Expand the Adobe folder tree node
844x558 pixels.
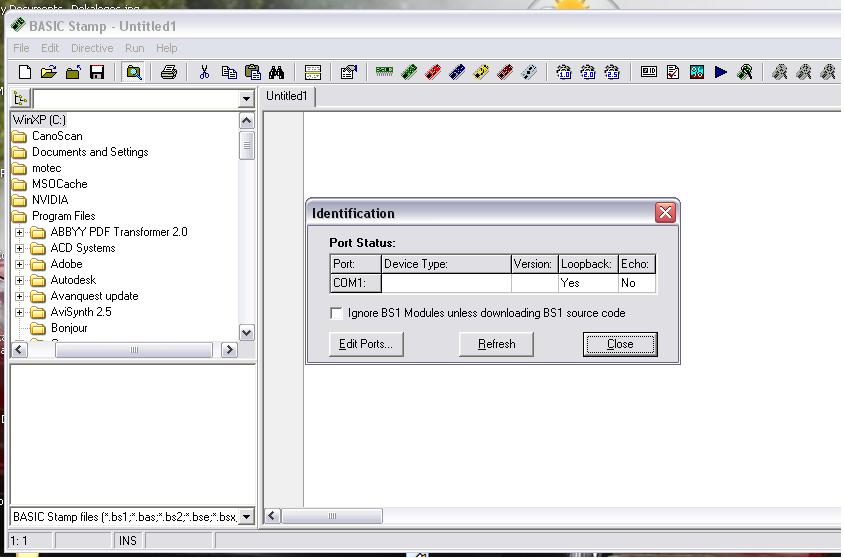tap(19, 264)
